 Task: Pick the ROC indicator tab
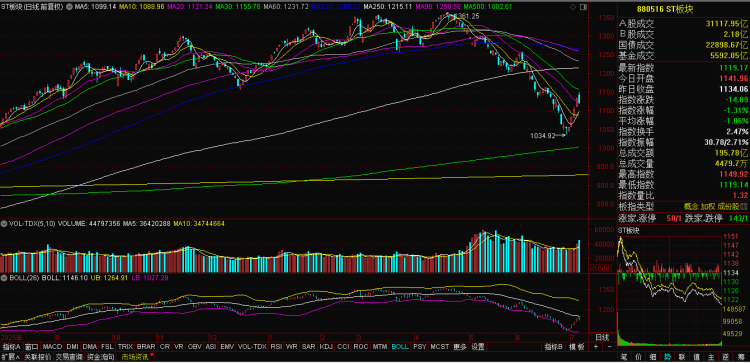point(361,347)
